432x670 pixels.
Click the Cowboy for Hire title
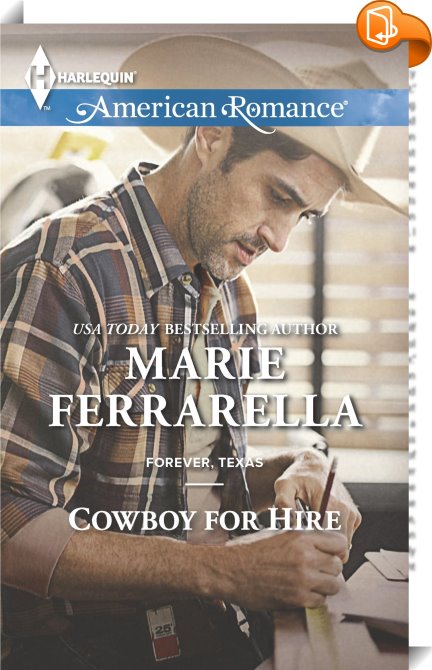[x=205, y=519]
